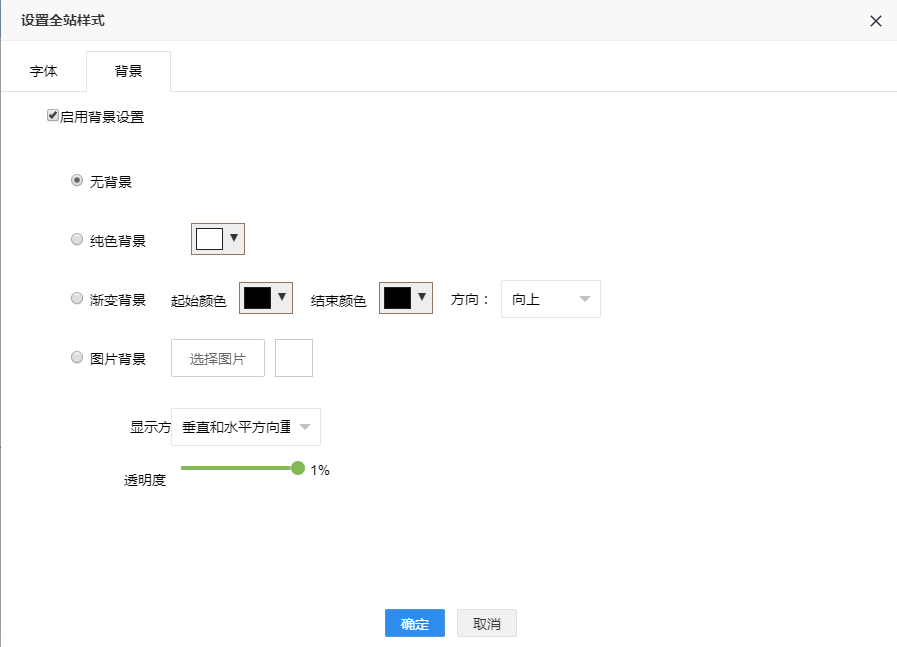Enable the 渐变背景 radio option

pyautogui.click(x=77, y=298)
